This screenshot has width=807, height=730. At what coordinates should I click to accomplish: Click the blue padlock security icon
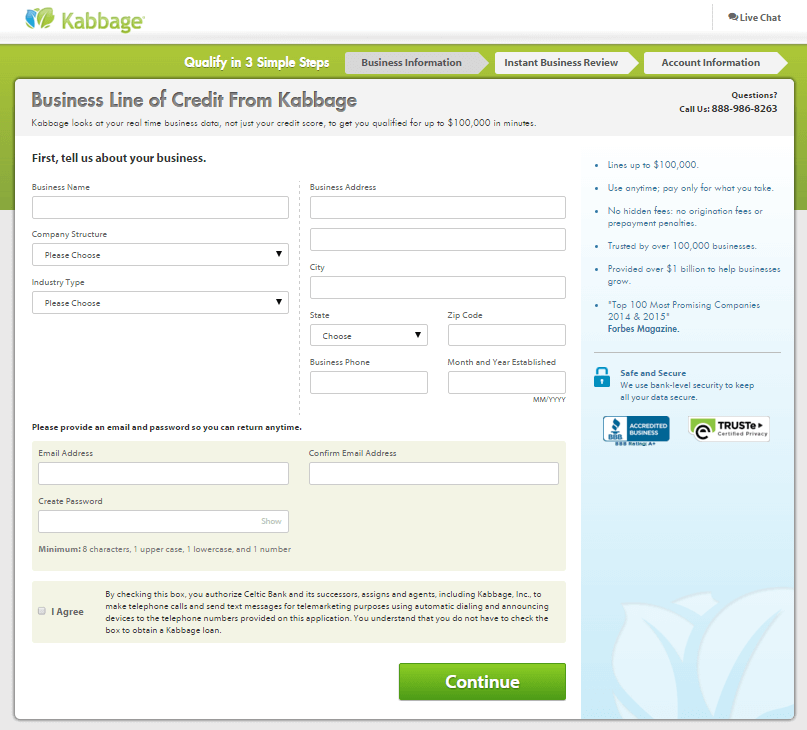pos(602,377)
